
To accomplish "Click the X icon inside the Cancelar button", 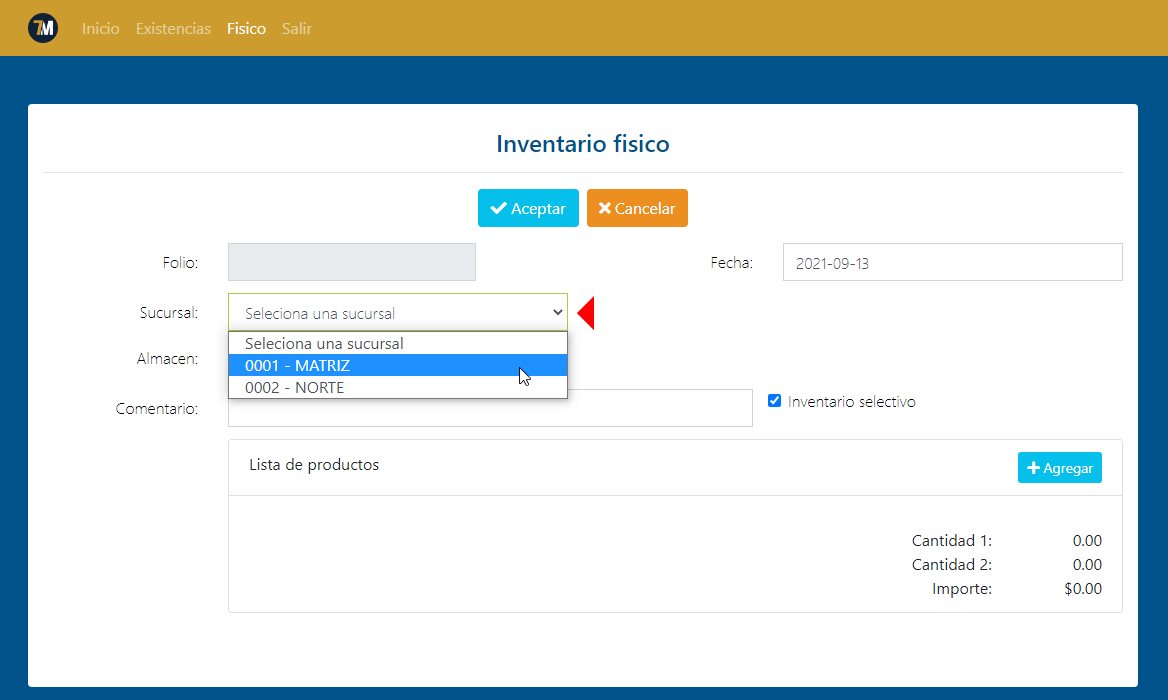I will [604, 208].
